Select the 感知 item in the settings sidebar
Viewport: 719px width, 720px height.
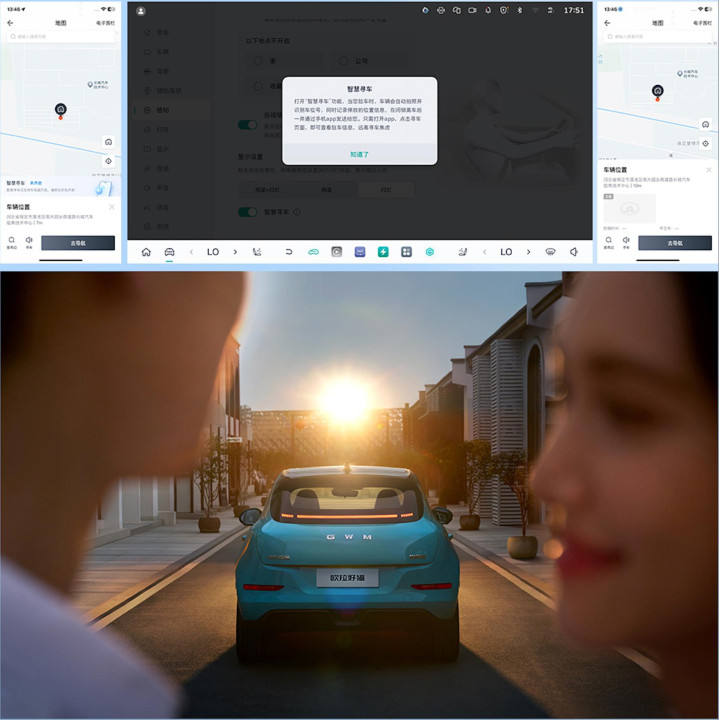(x=172, y=110)
